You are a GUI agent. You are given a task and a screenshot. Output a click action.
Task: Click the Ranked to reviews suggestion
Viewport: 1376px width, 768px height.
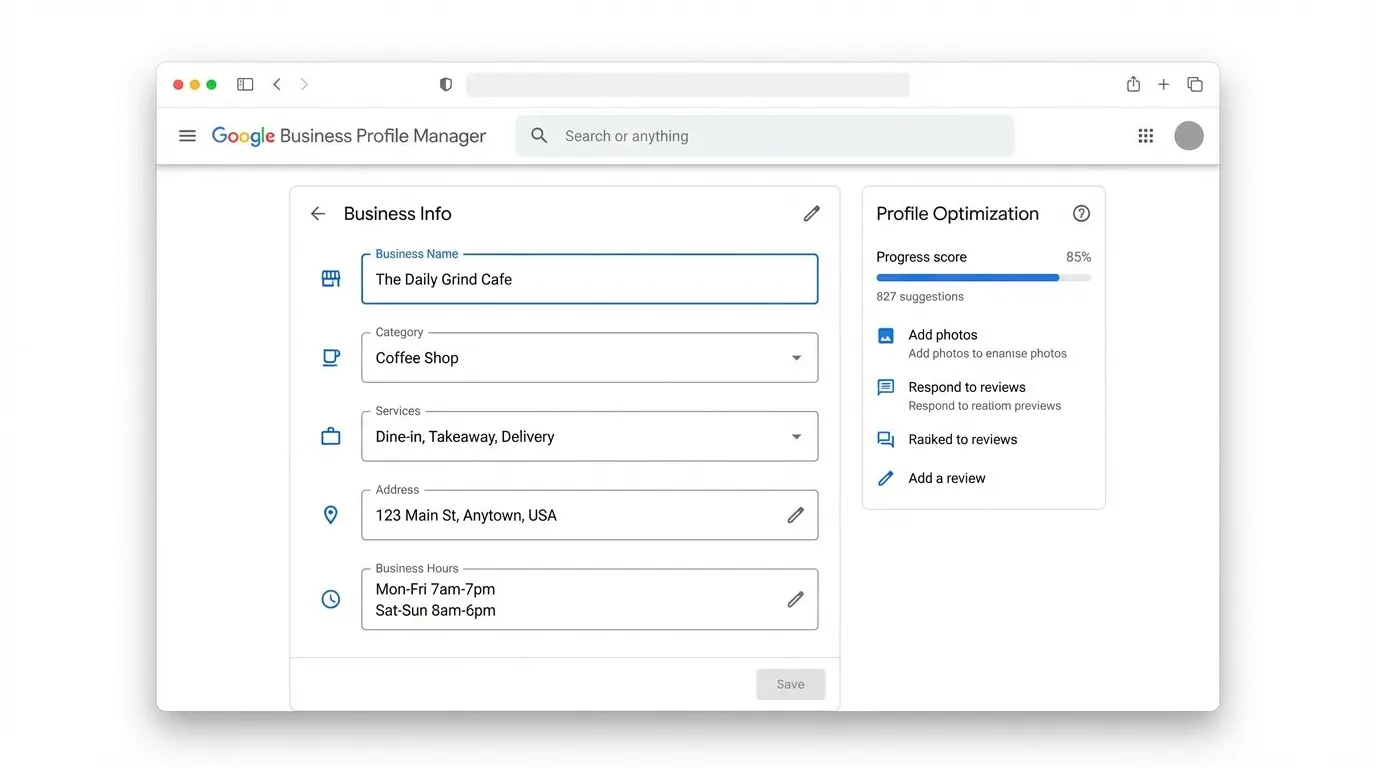pos(962,439)
